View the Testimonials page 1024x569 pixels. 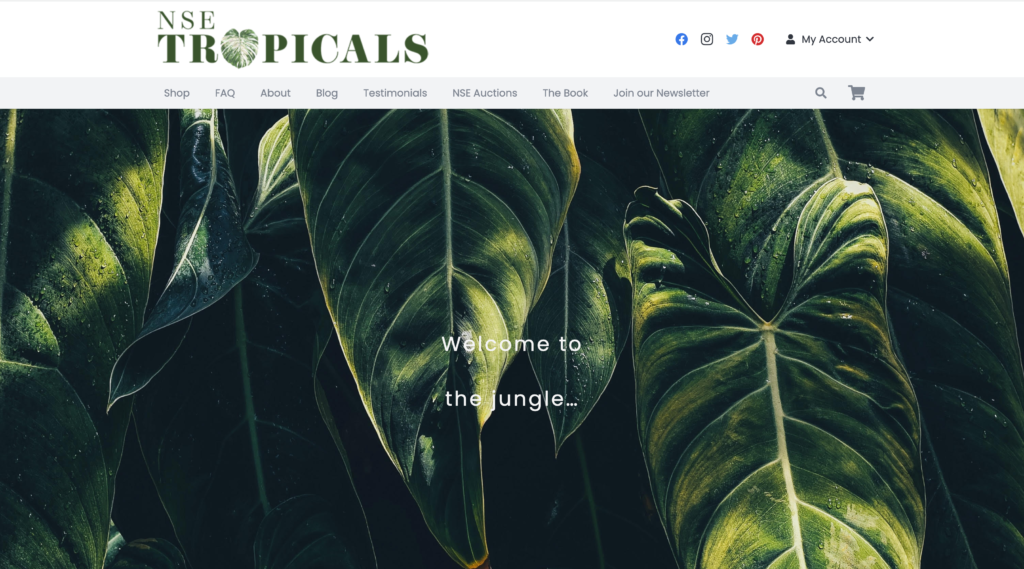[395, 93]
